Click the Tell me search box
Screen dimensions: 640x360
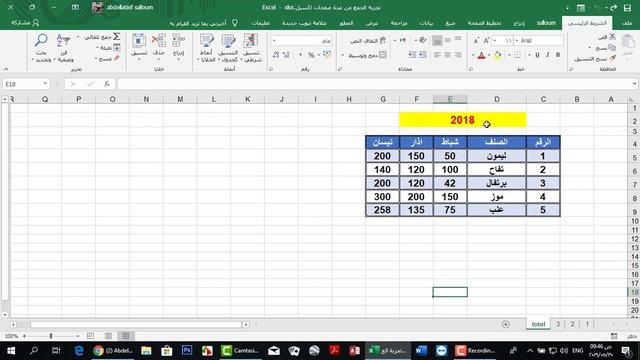pos(203,23)
